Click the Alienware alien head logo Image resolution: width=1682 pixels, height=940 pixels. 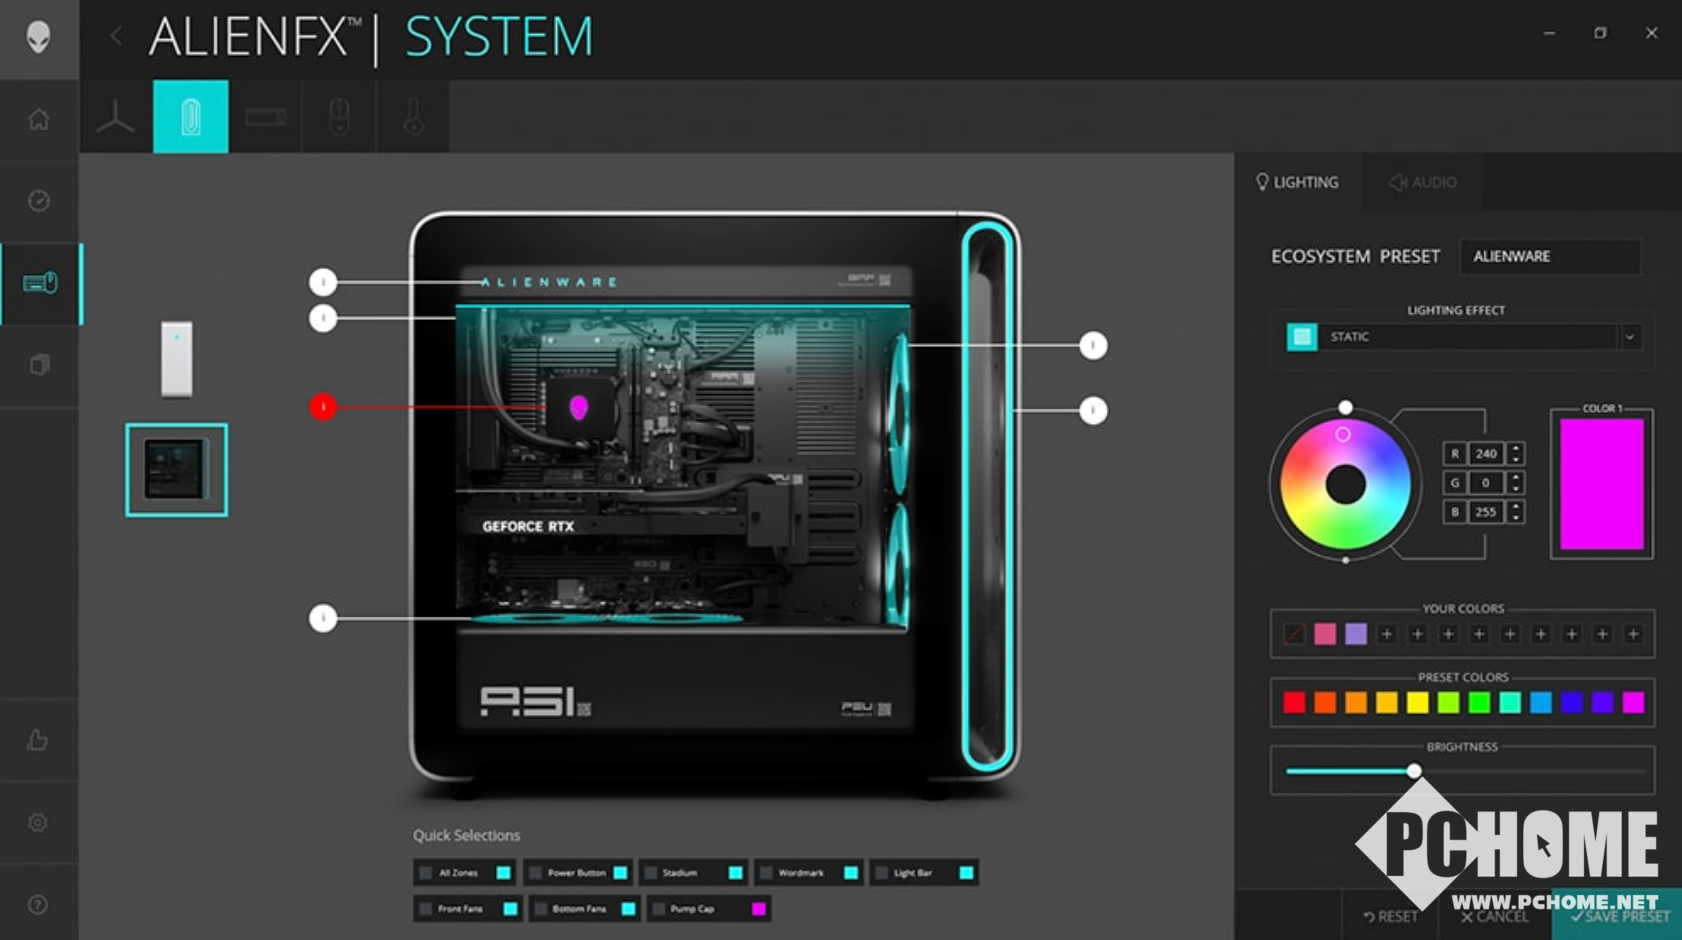(38, 38)
